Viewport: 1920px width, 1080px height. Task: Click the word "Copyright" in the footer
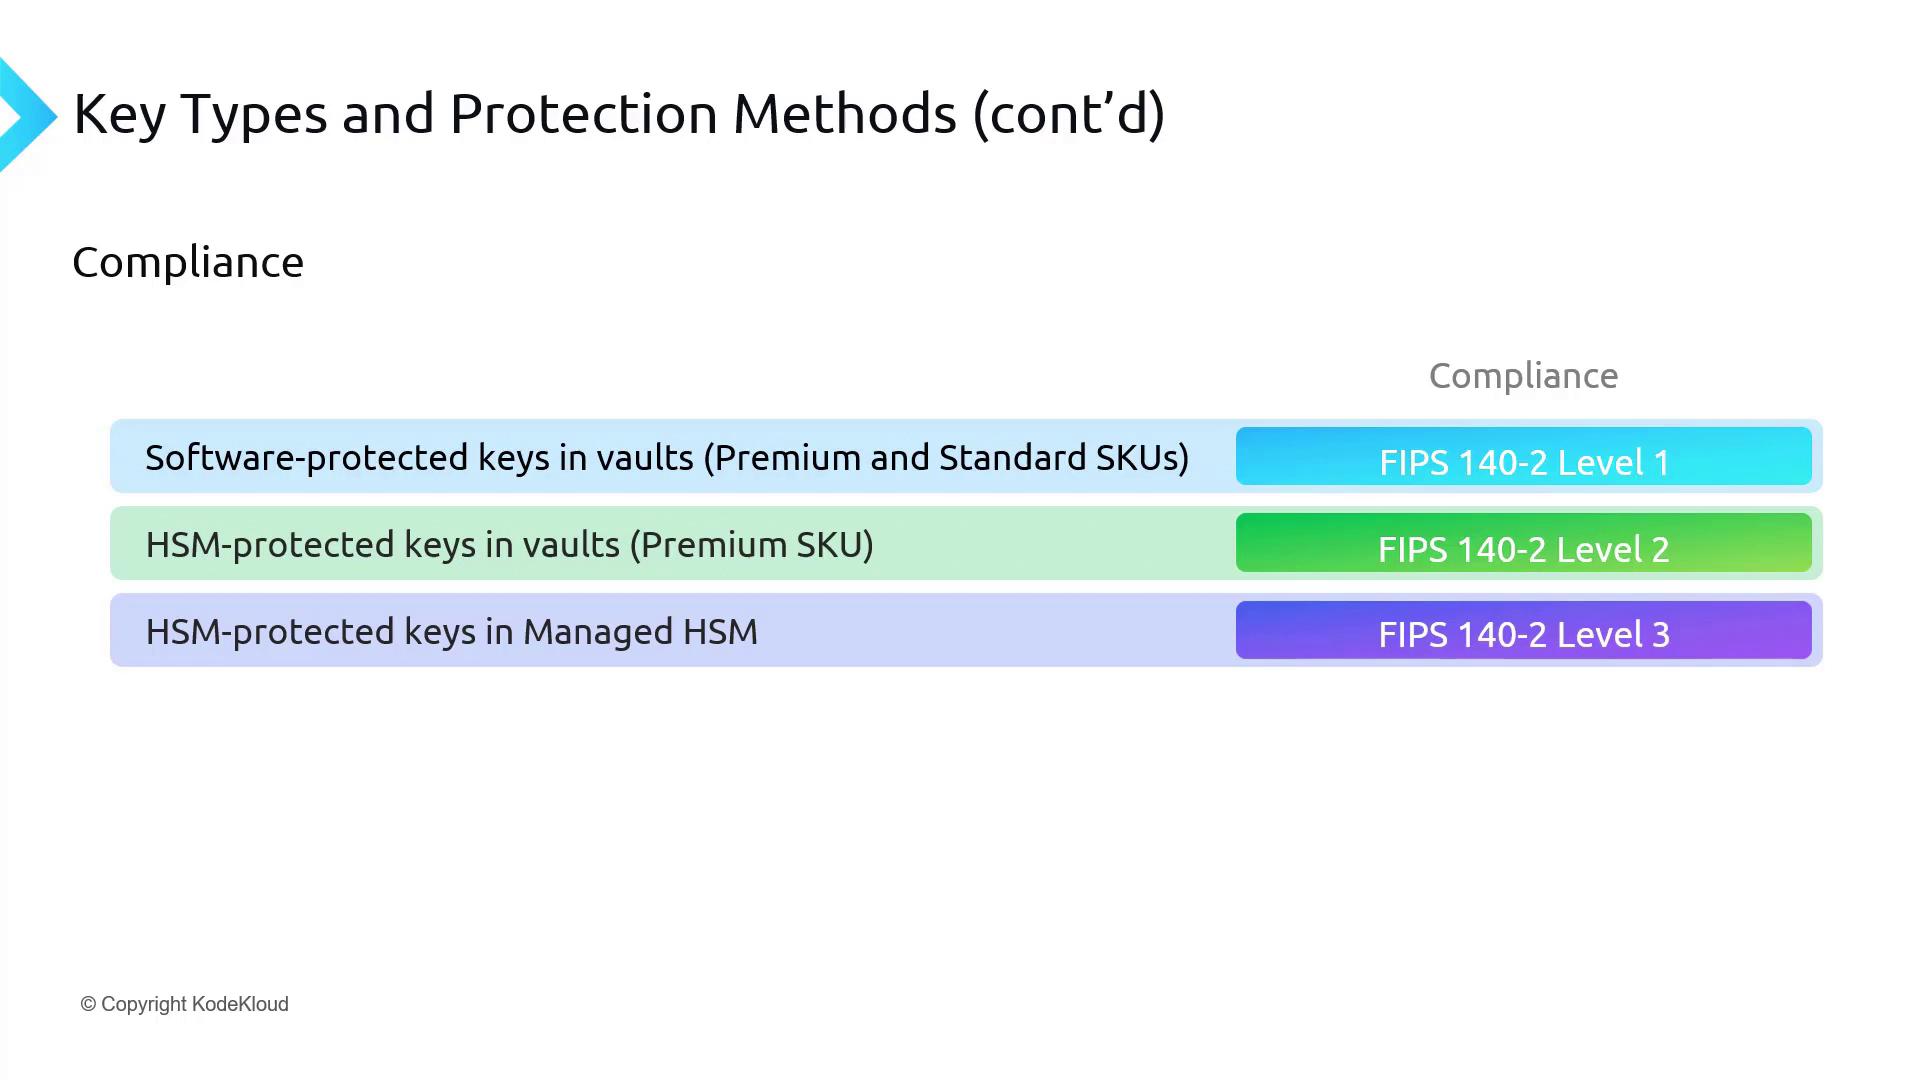coord(144,1004)
